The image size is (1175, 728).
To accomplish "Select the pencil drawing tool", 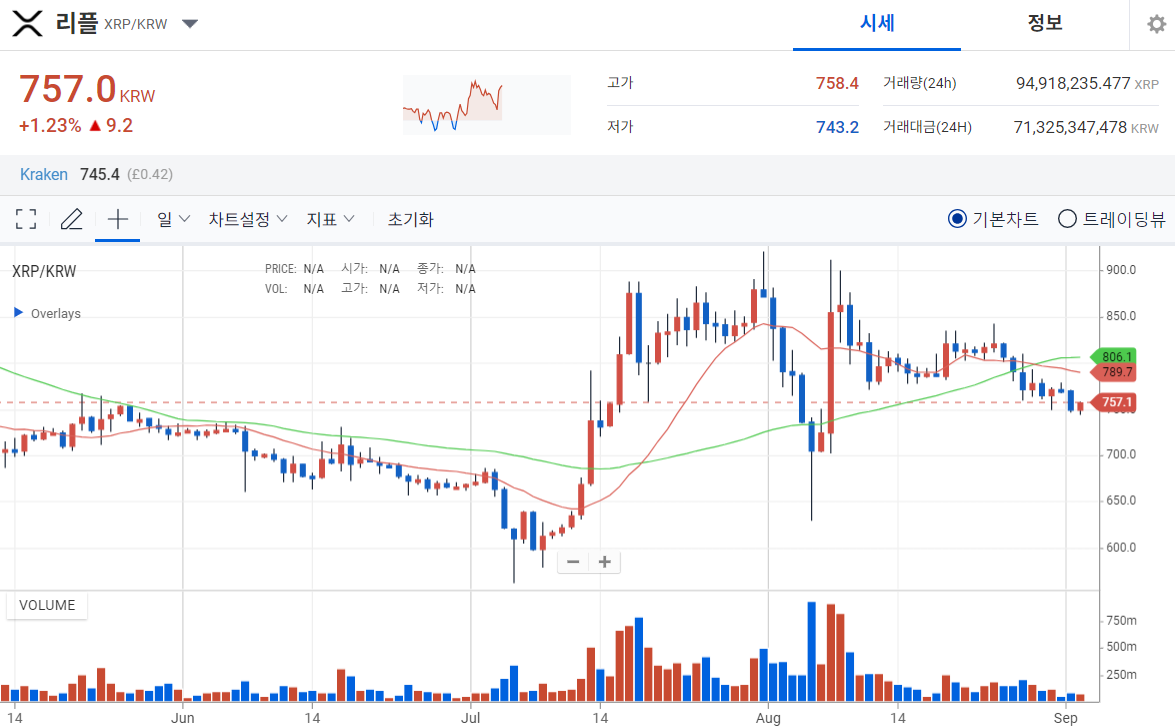I will click(x=71, y=219).
